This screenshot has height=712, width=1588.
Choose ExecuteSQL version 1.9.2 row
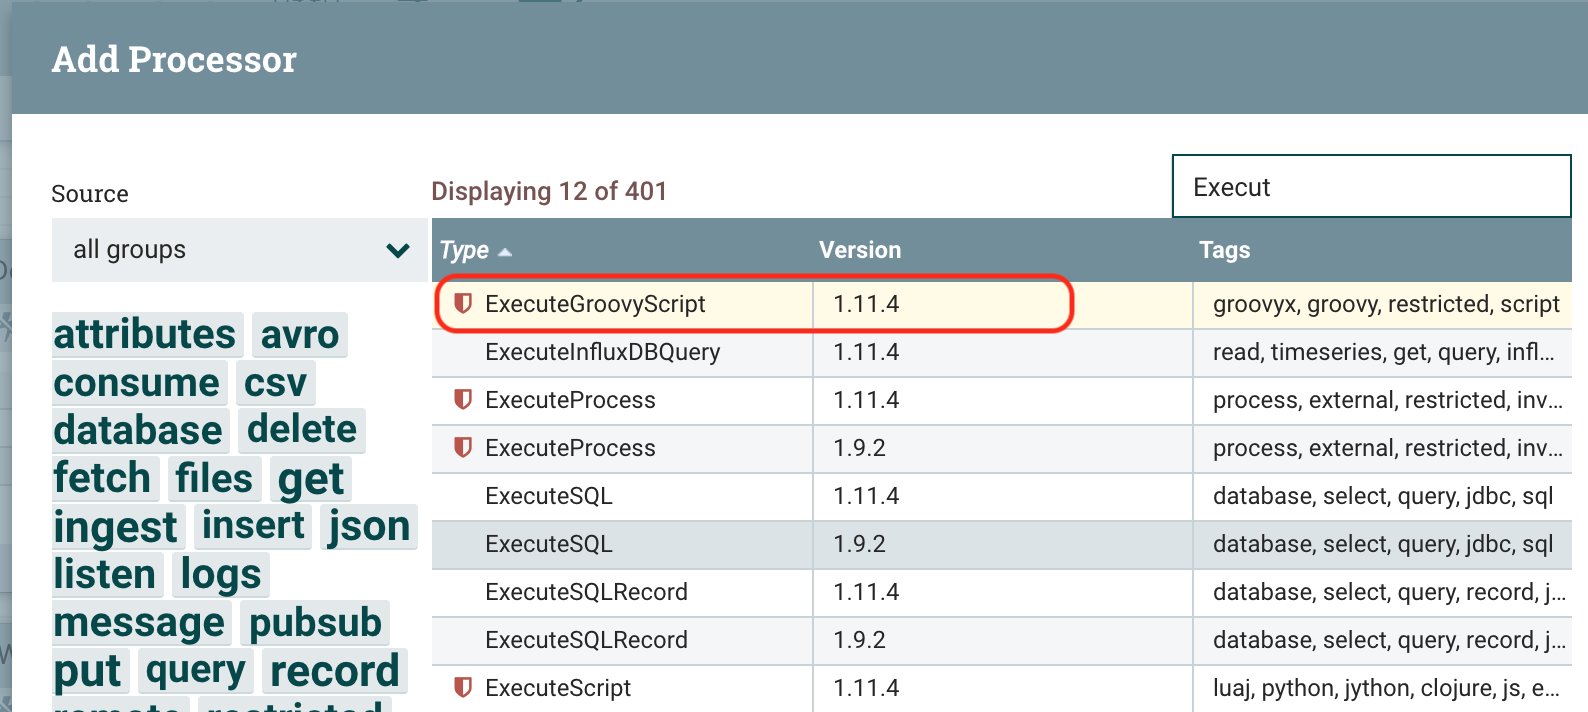tap(548, 544)
